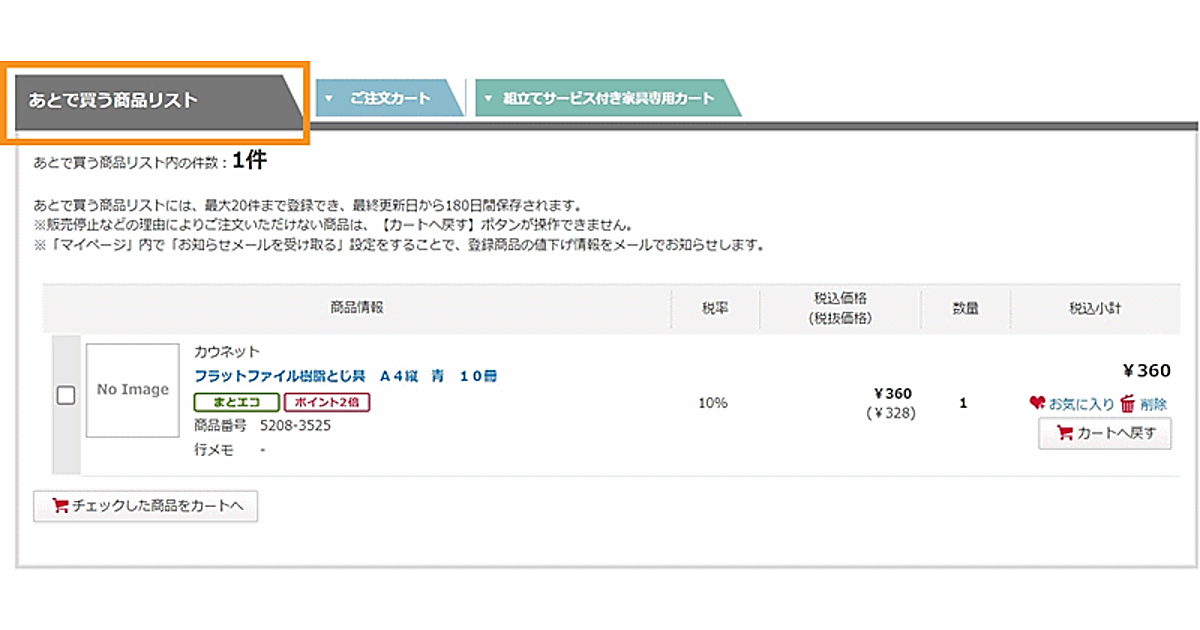The width and height of the screenshot is (1200, 630).
Task: Click the red ポイント2倍 badge
Action: (327, 402)
